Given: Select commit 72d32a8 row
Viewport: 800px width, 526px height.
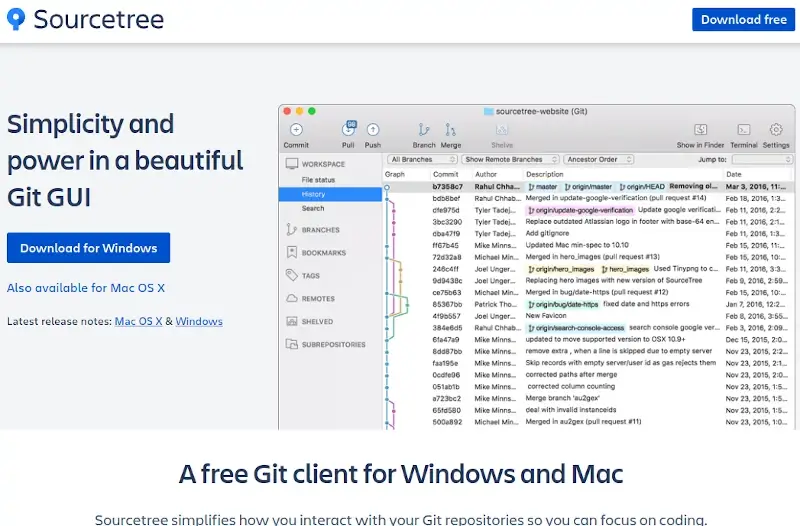Looking at the screenshot, I should (588, 257).
